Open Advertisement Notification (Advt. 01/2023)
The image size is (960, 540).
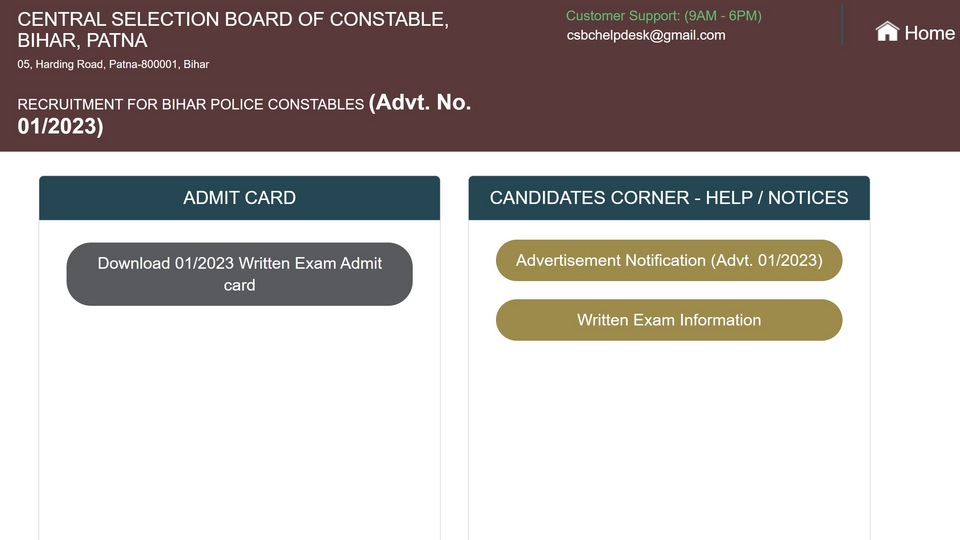(x=669, y=260)
